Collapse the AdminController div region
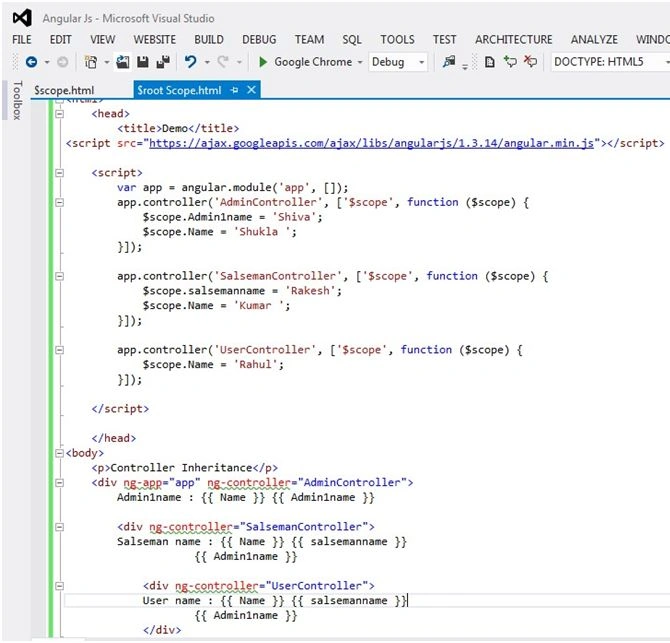 59,483
